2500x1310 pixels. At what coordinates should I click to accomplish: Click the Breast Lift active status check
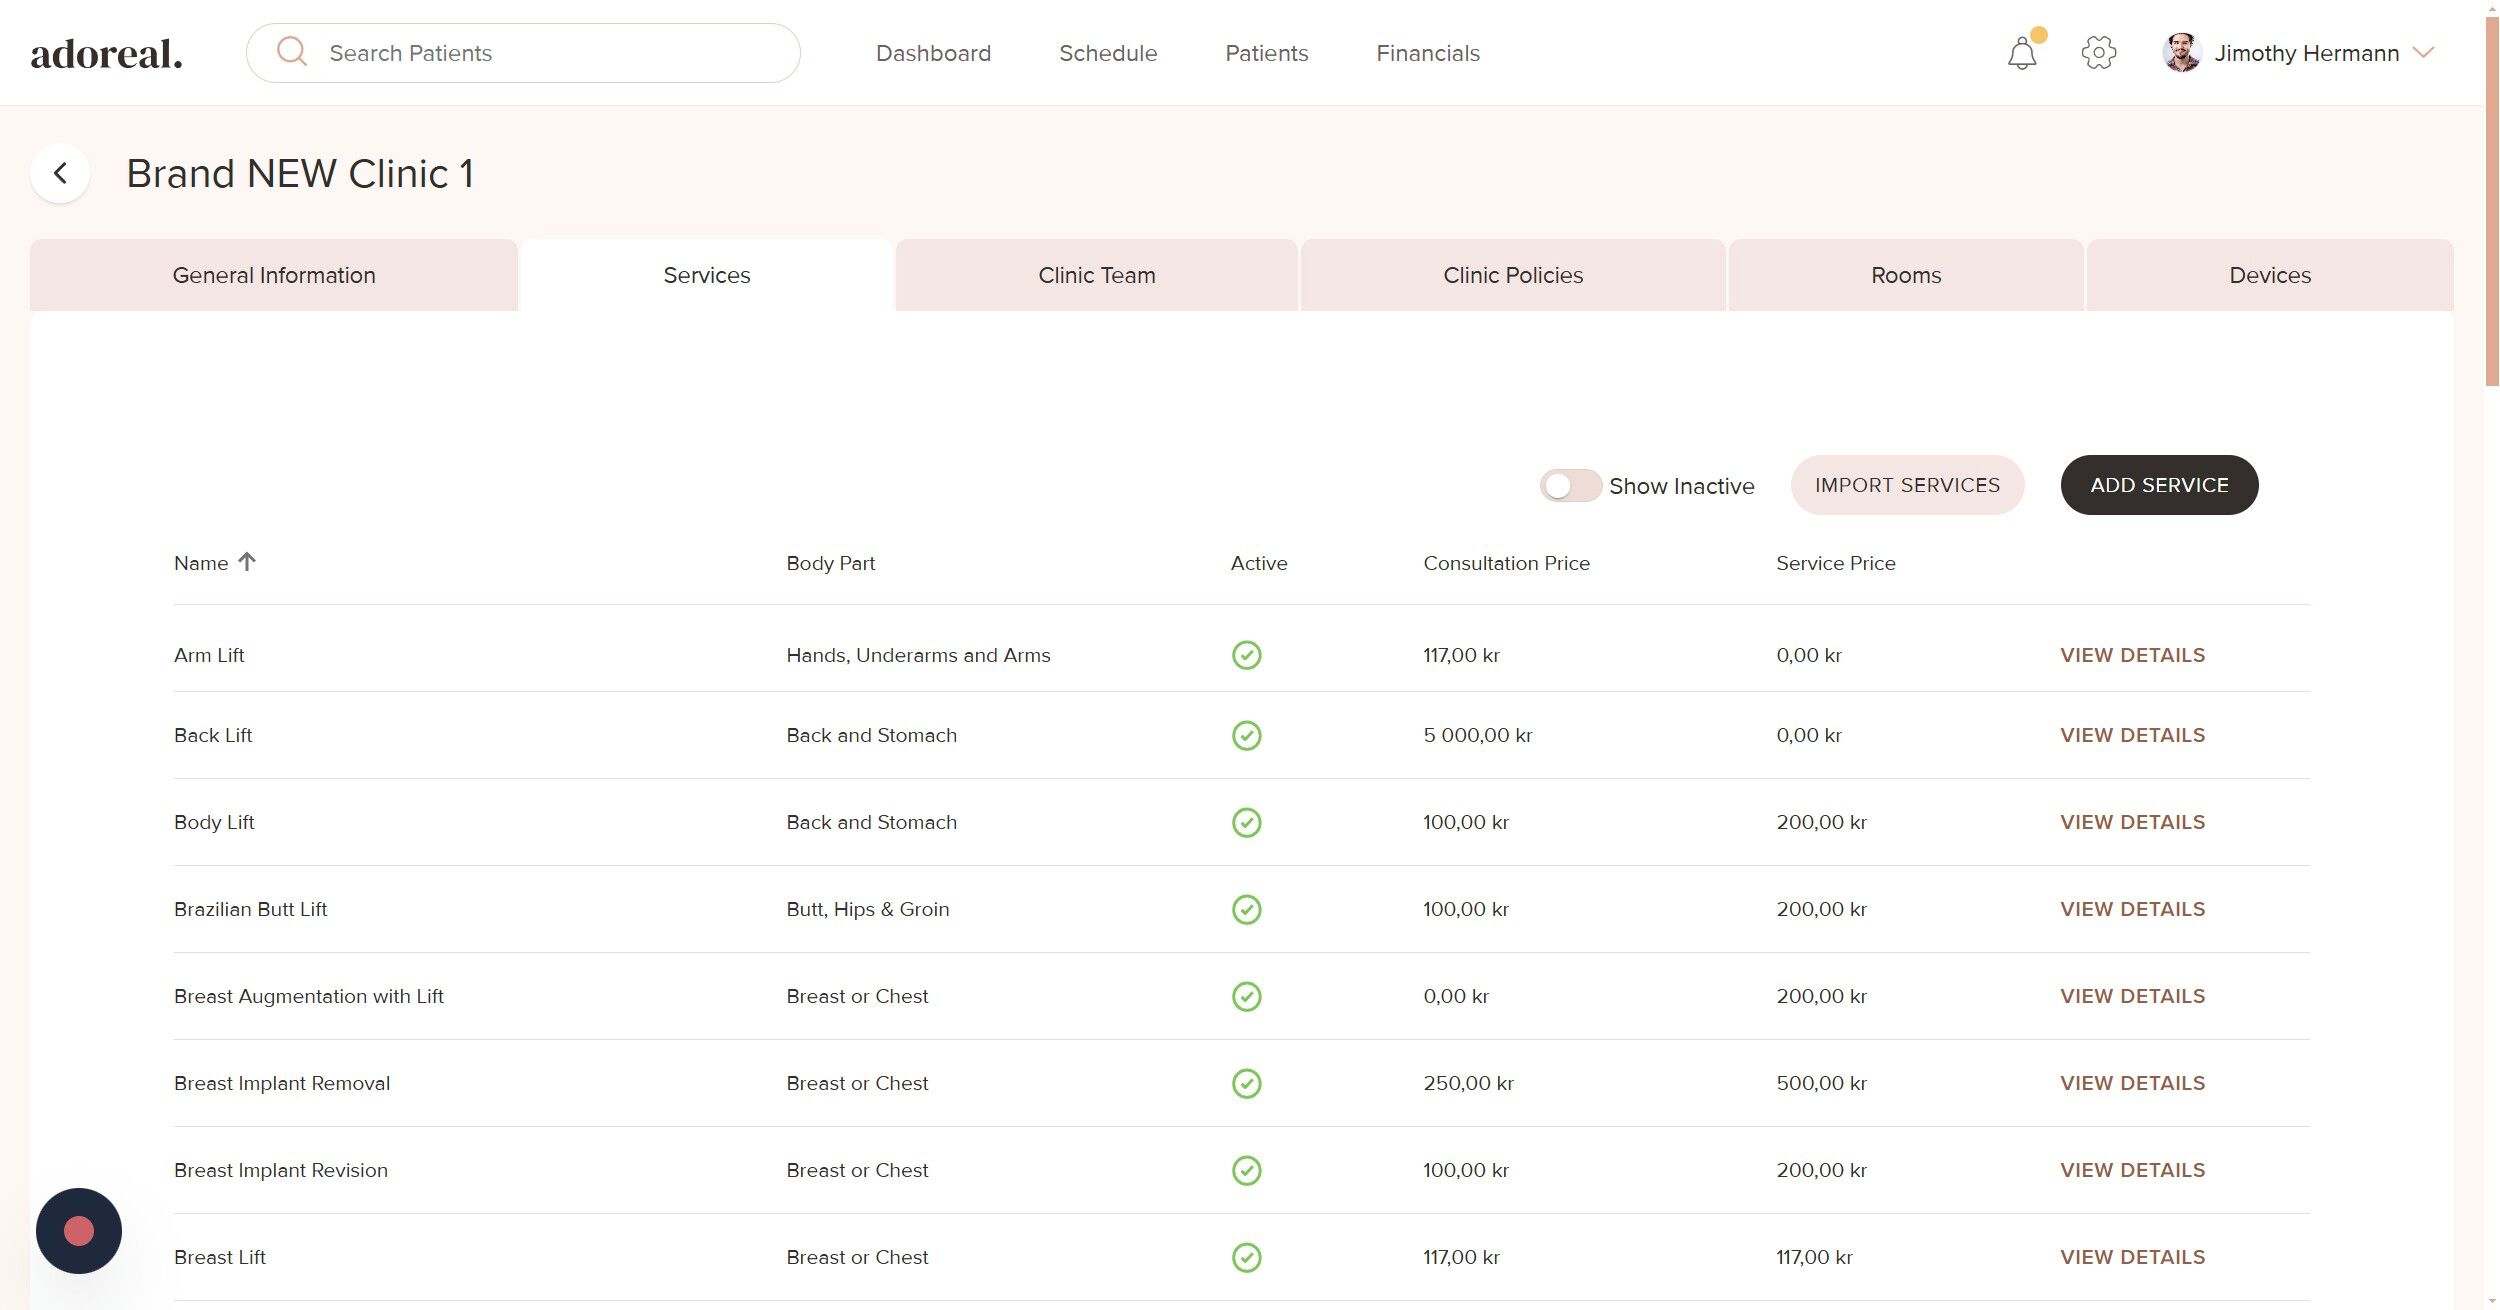click(1246, 1257)
